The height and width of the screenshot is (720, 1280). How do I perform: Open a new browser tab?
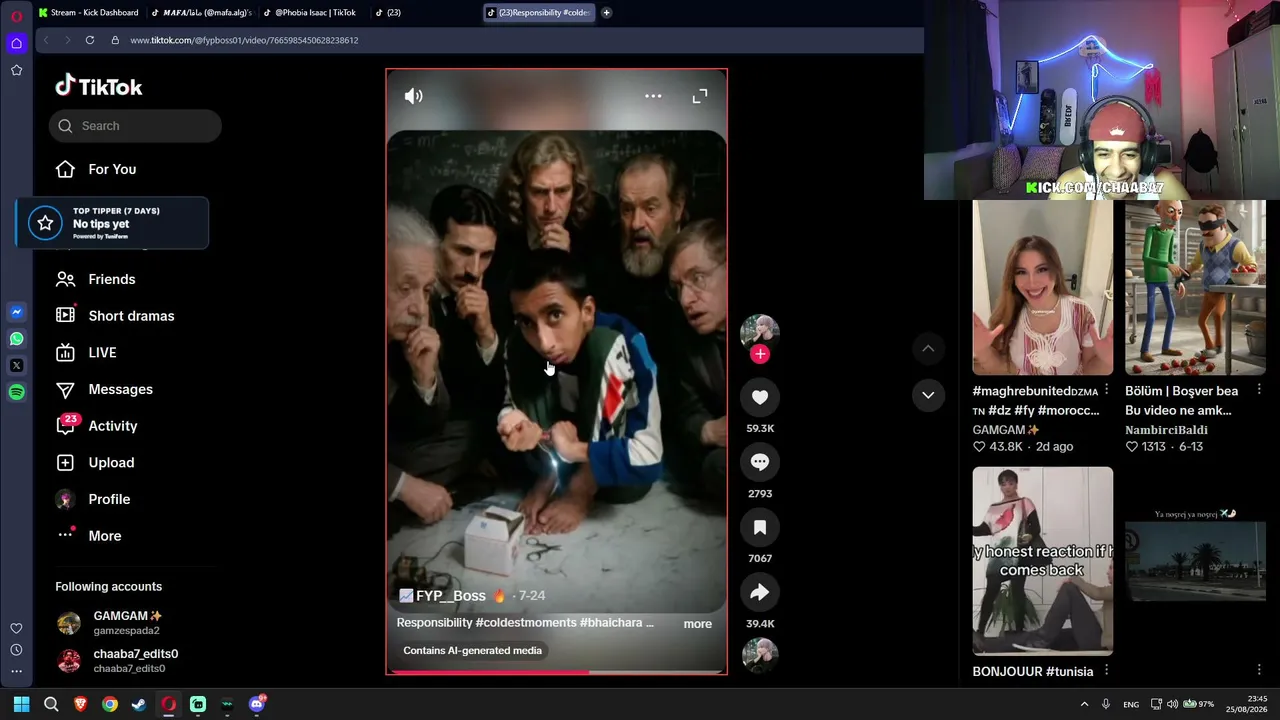606,13
